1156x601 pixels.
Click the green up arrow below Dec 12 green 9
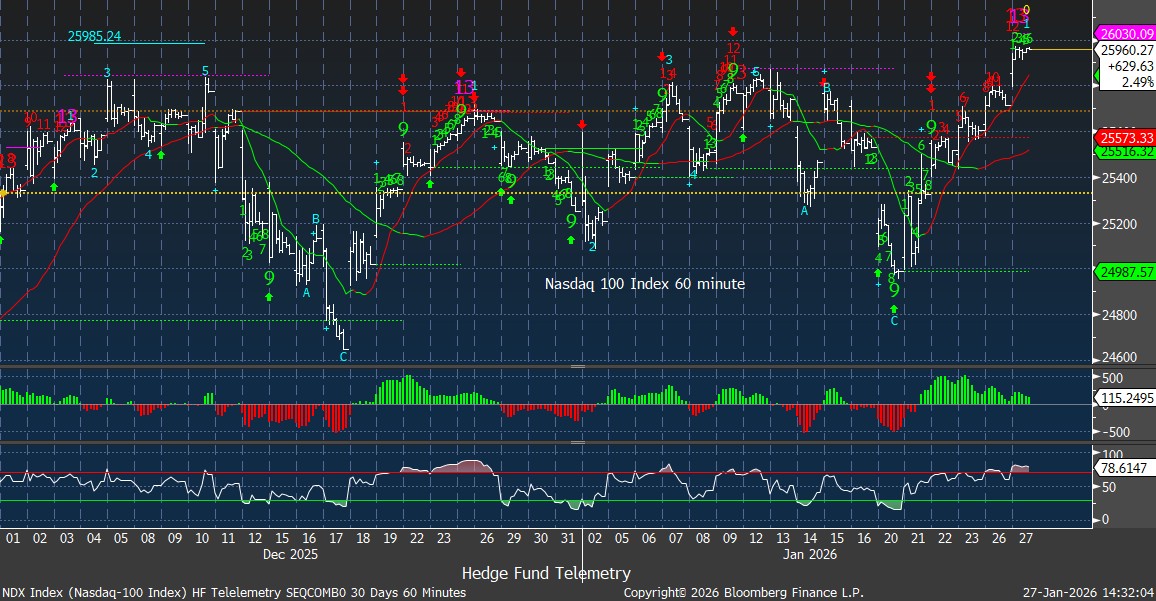(x=269, y=297)
